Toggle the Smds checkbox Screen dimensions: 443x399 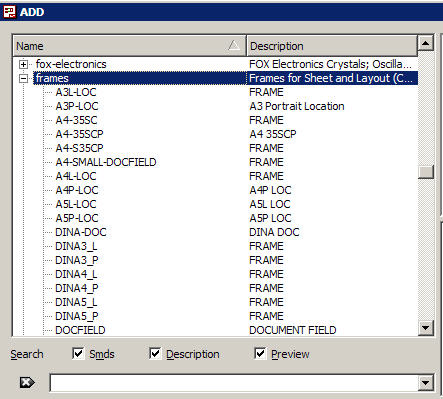pos(78,354)
